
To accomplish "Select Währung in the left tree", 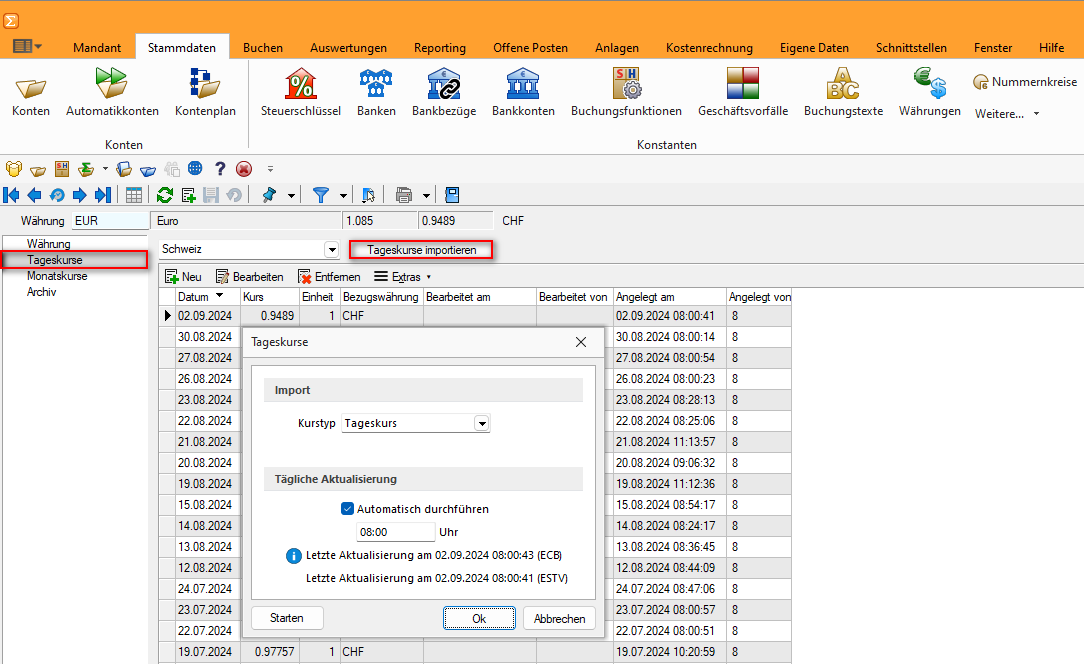I will (x=48, y=243).
